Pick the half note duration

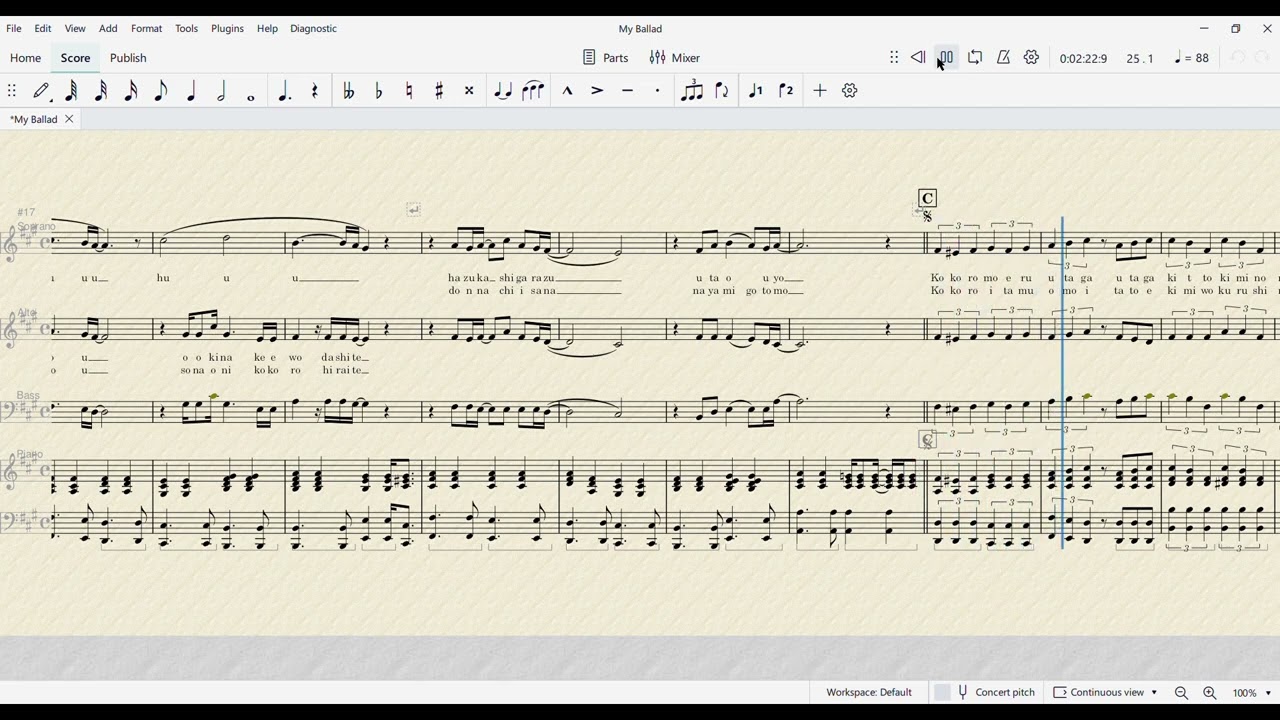click(x=221, y=91)
